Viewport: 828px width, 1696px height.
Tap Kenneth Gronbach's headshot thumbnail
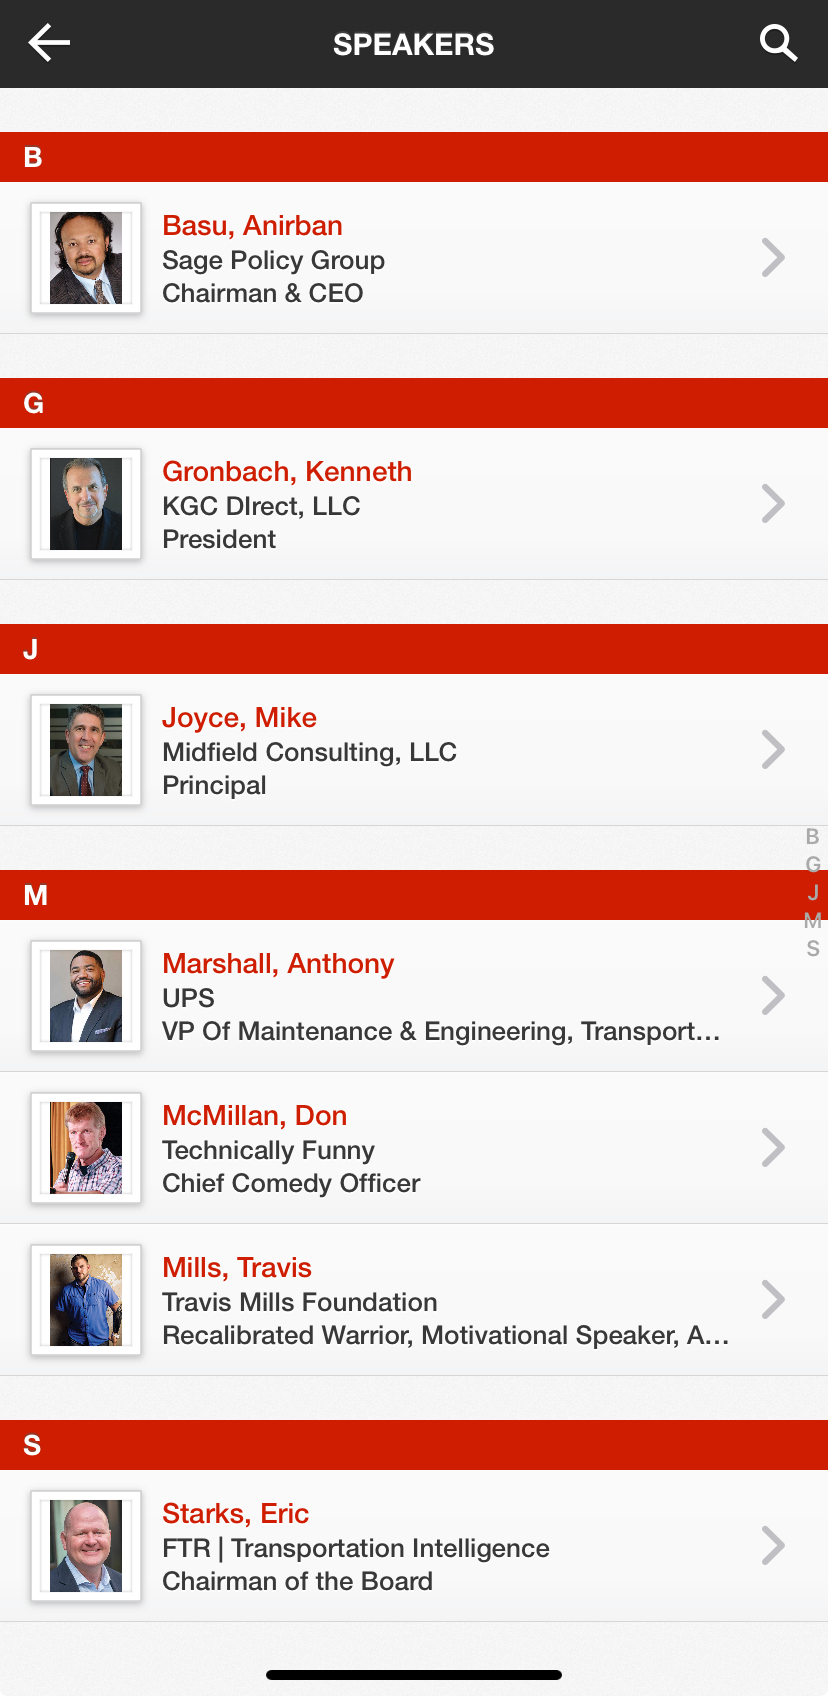point(86,504)
